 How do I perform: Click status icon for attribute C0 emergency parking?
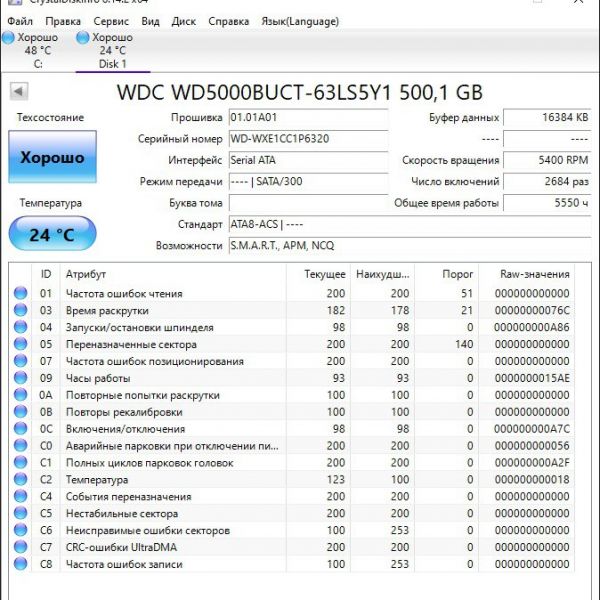21,445
